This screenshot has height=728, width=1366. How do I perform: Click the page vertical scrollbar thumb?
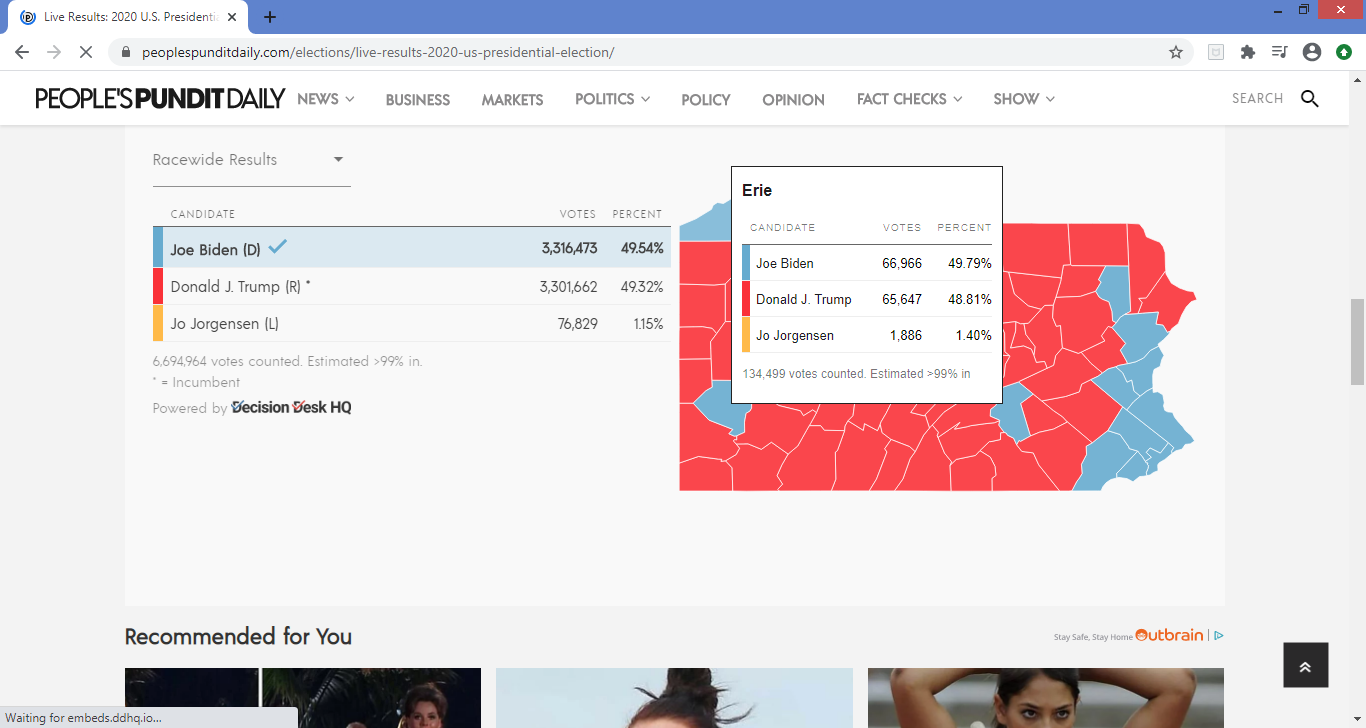(x=1357, y=342)
